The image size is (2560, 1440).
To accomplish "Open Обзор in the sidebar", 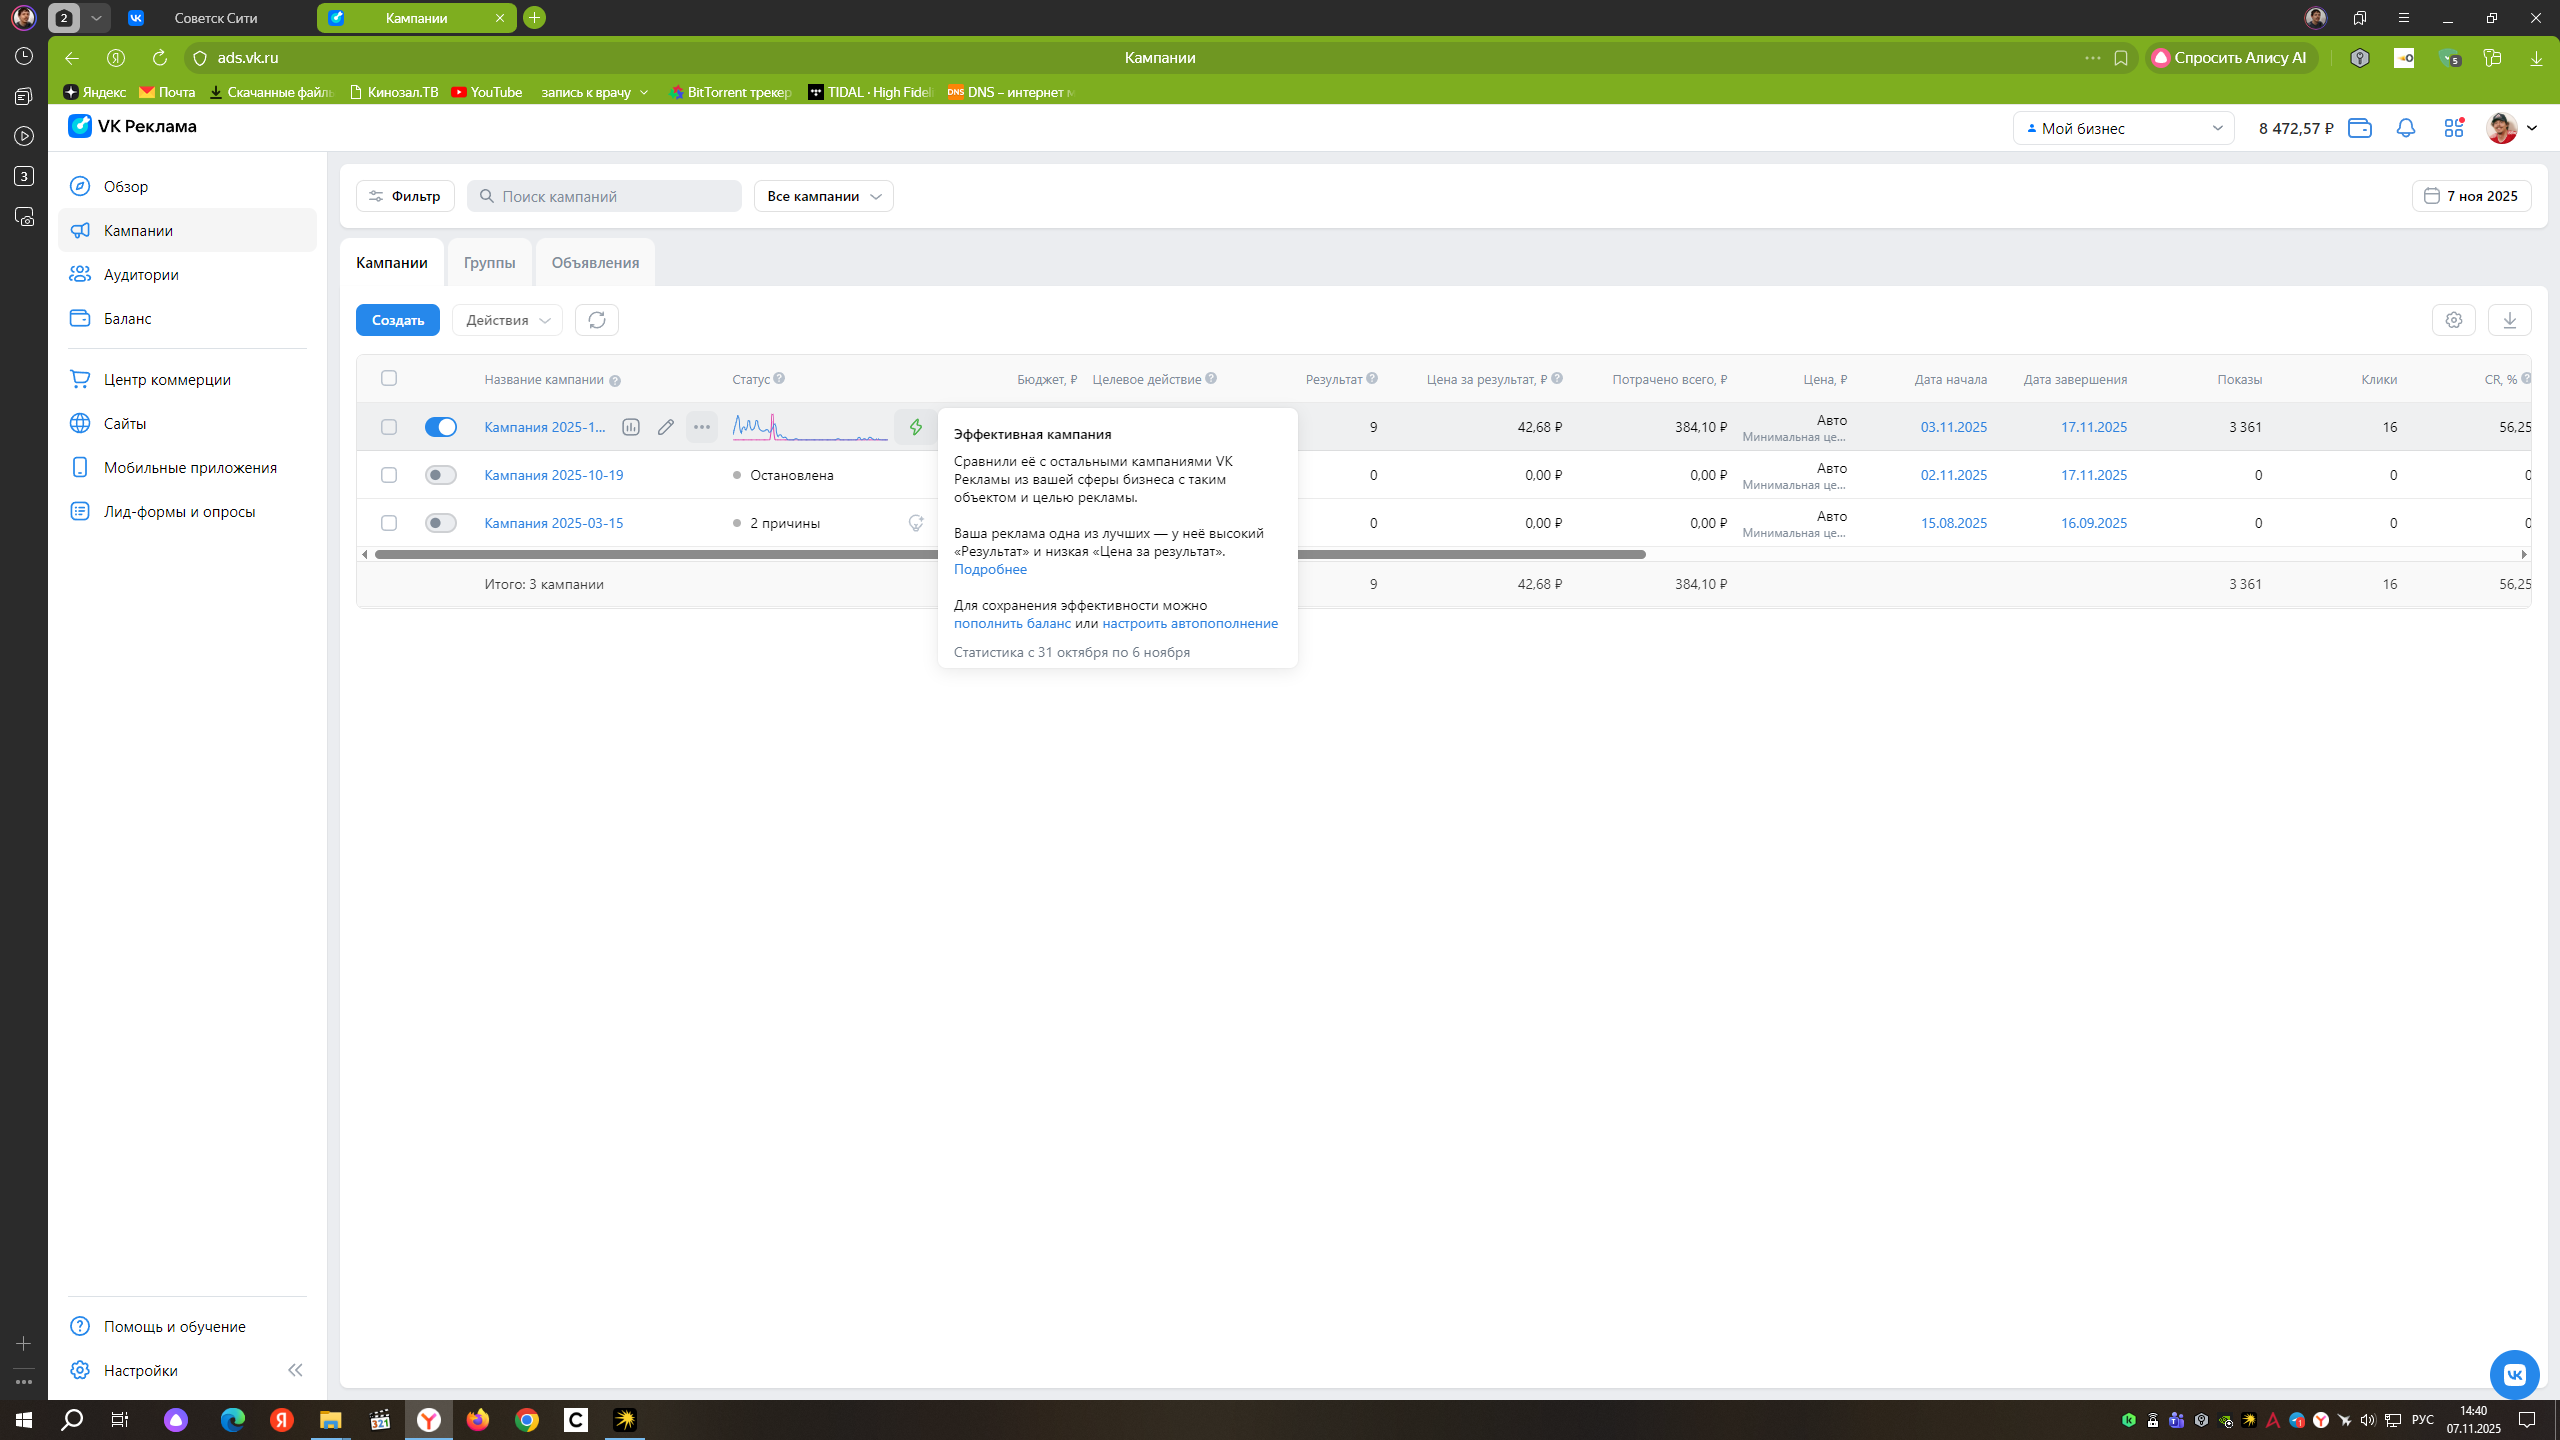I will pyautogui.click(x=187, y=186).
